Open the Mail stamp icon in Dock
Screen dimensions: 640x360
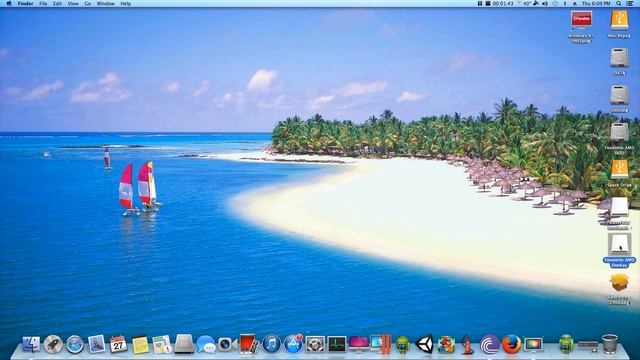(x=97, y=344)
